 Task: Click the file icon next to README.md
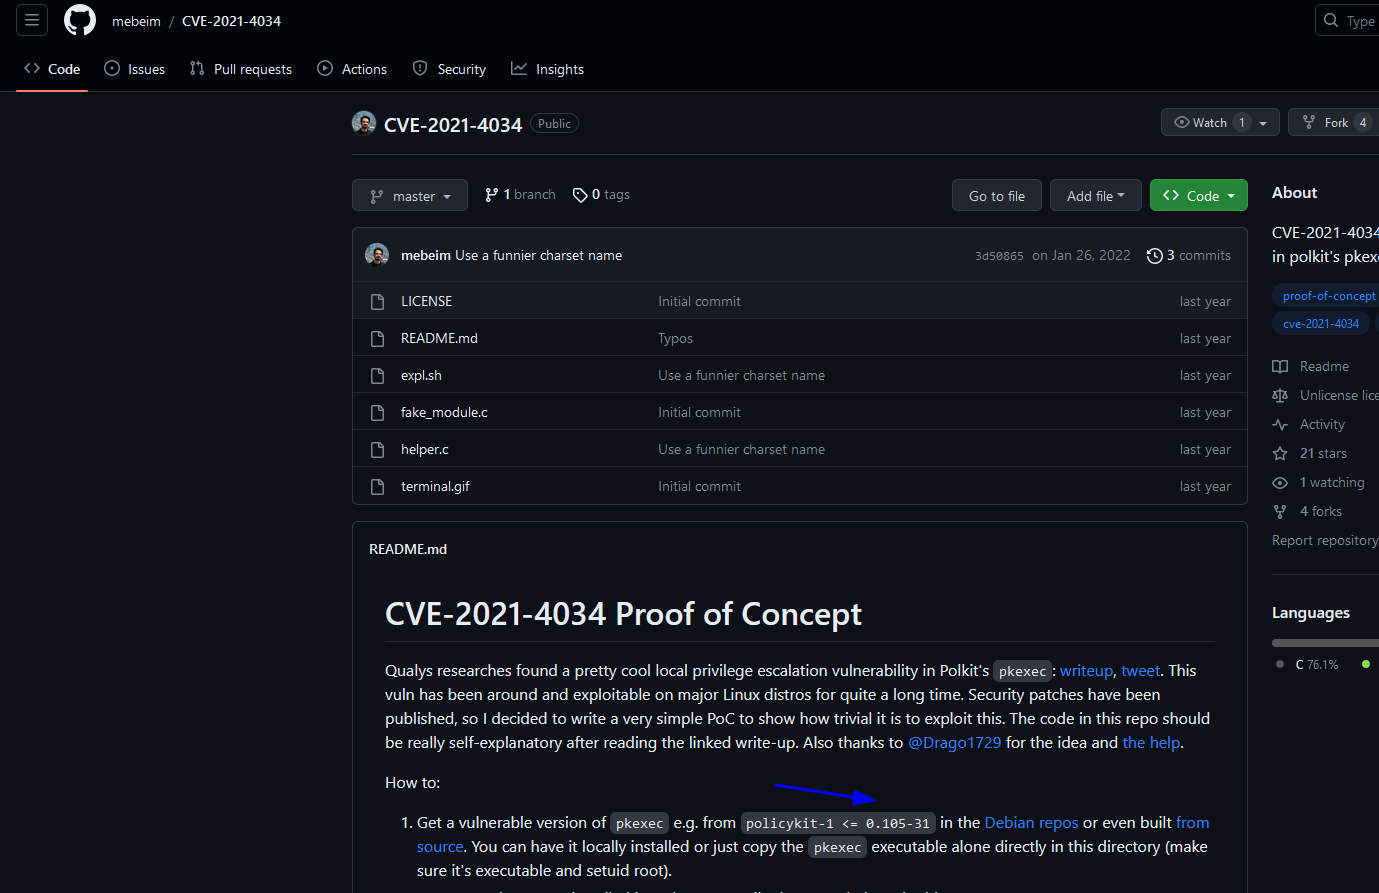pos(377,338)
